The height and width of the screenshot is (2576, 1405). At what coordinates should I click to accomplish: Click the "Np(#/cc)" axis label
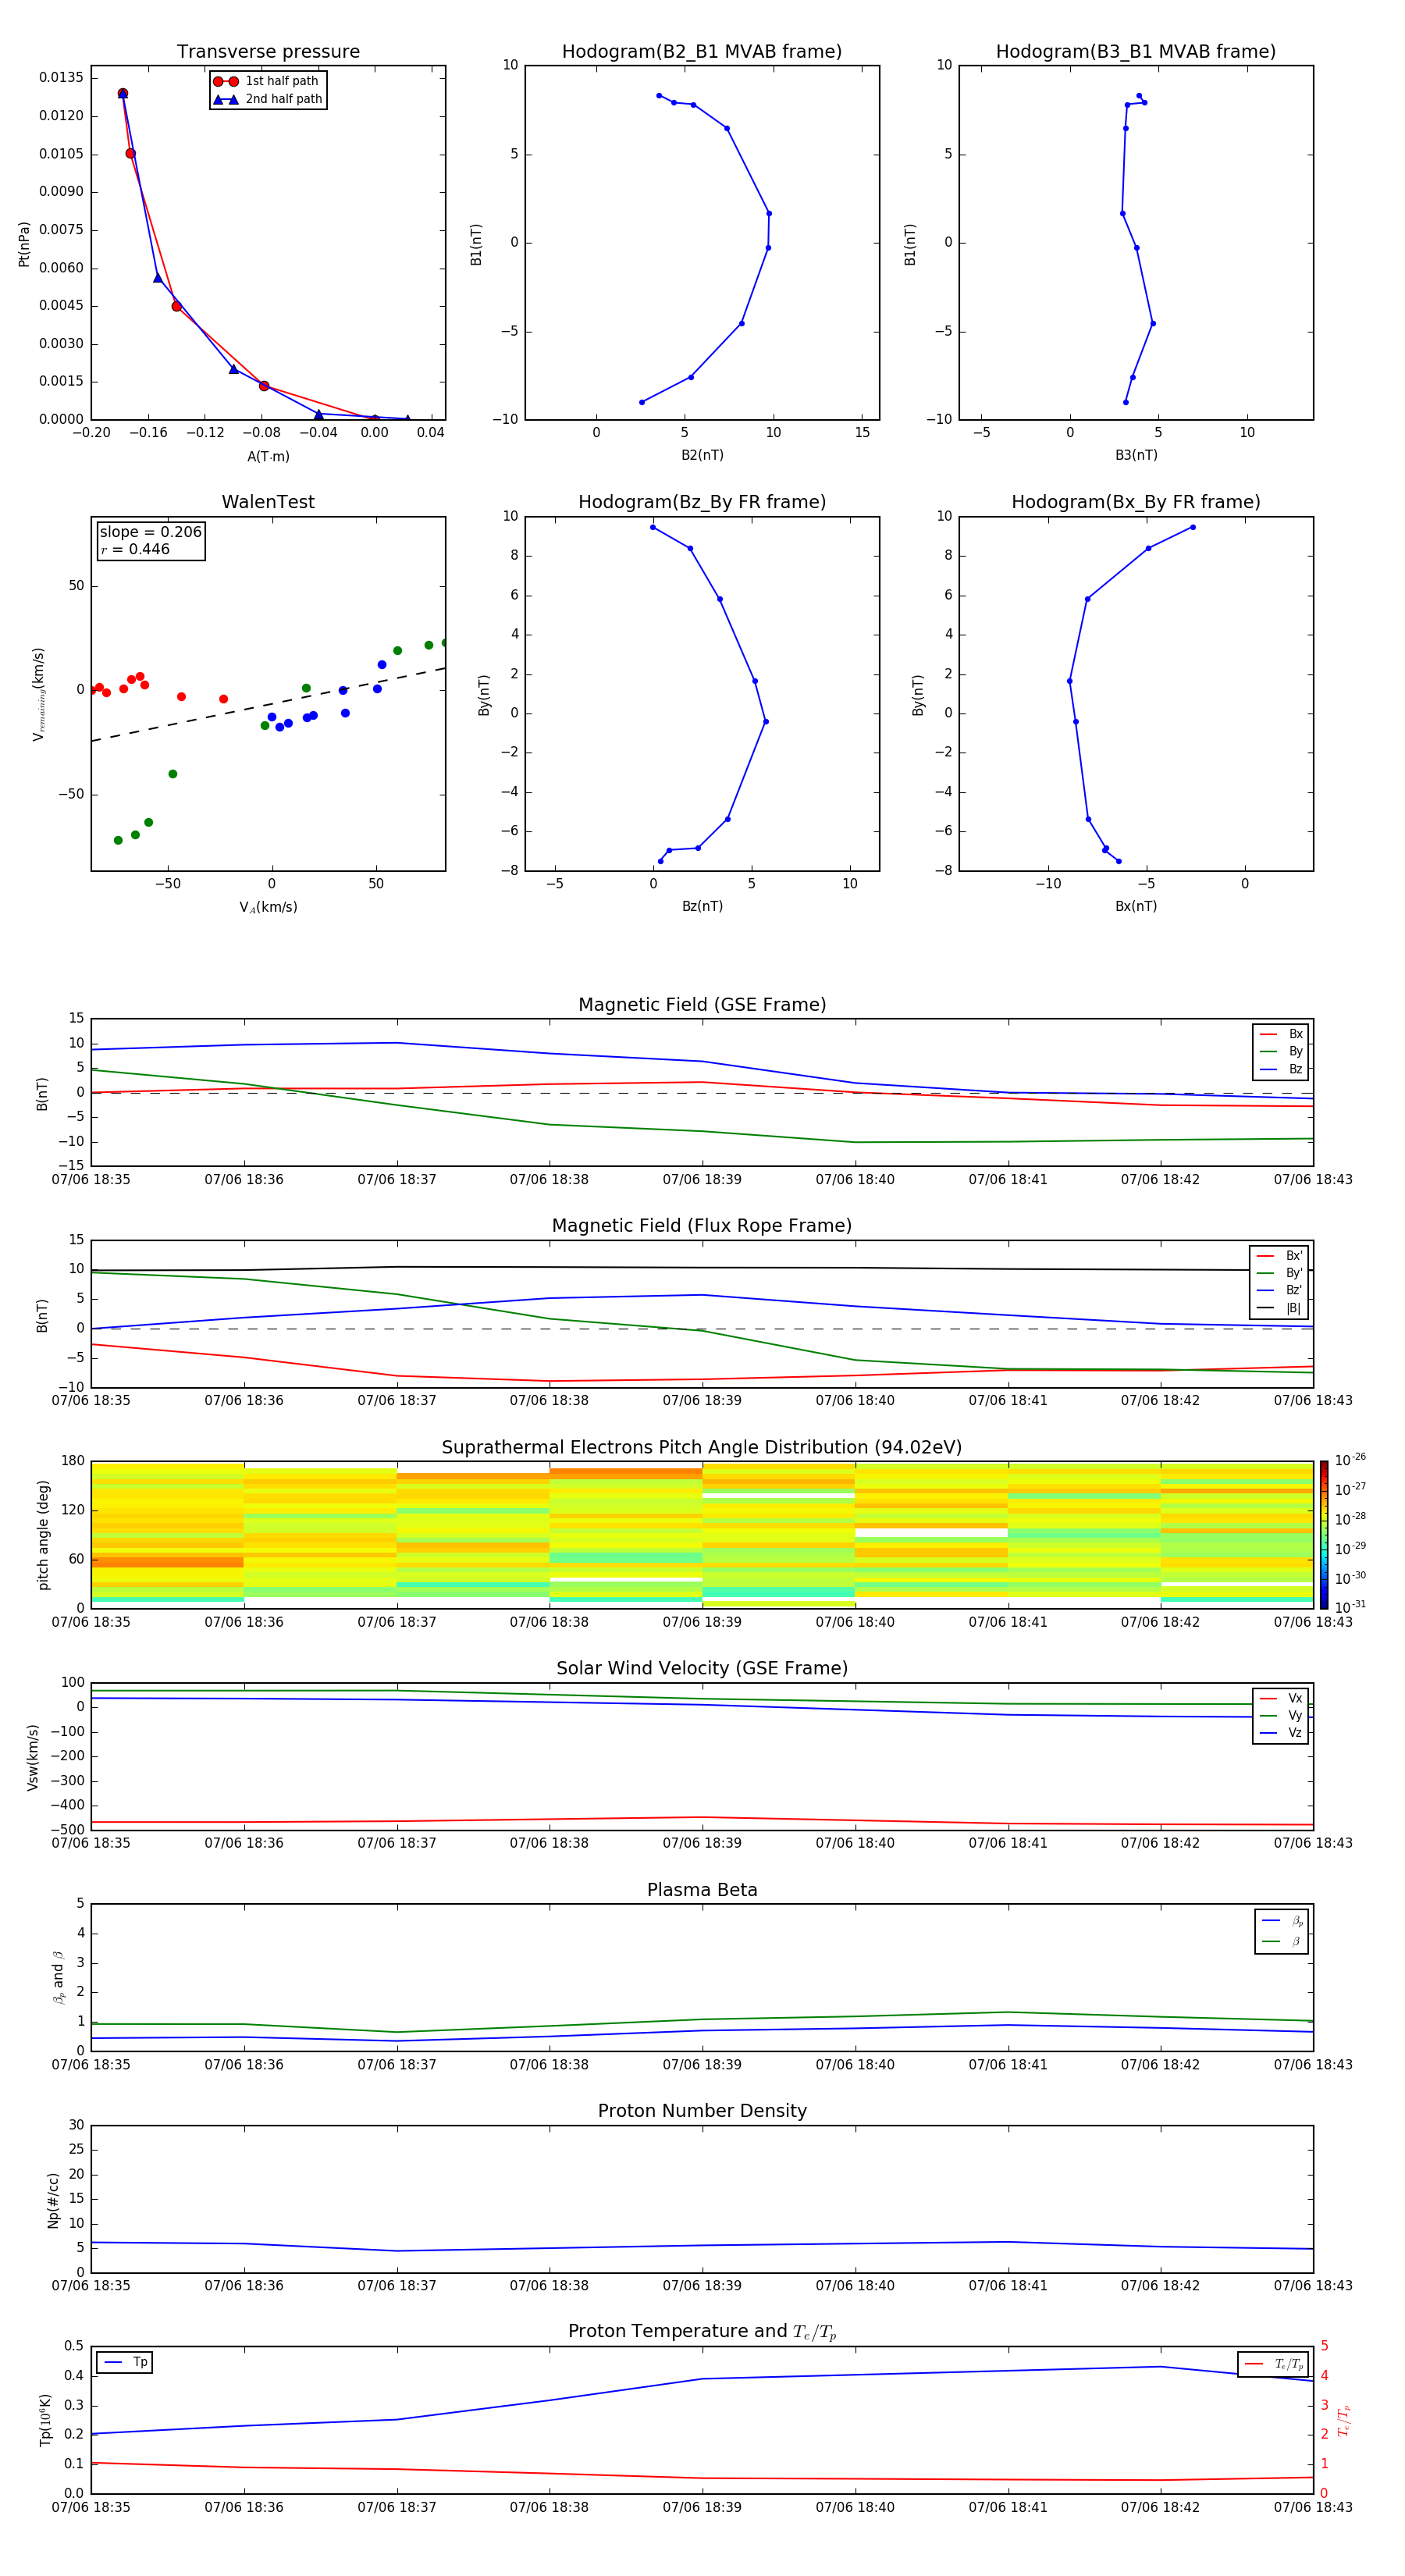point(53,2200)
